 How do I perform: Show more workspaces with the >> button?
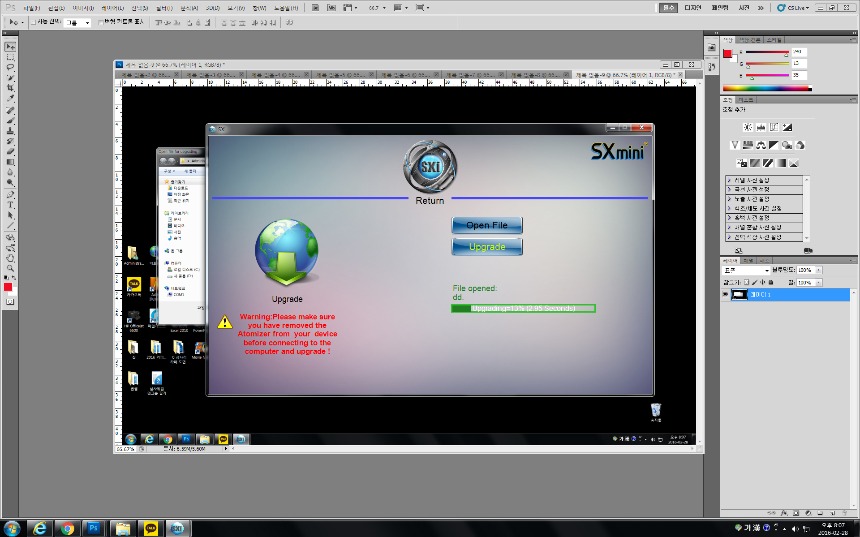[x=761, y=8]
